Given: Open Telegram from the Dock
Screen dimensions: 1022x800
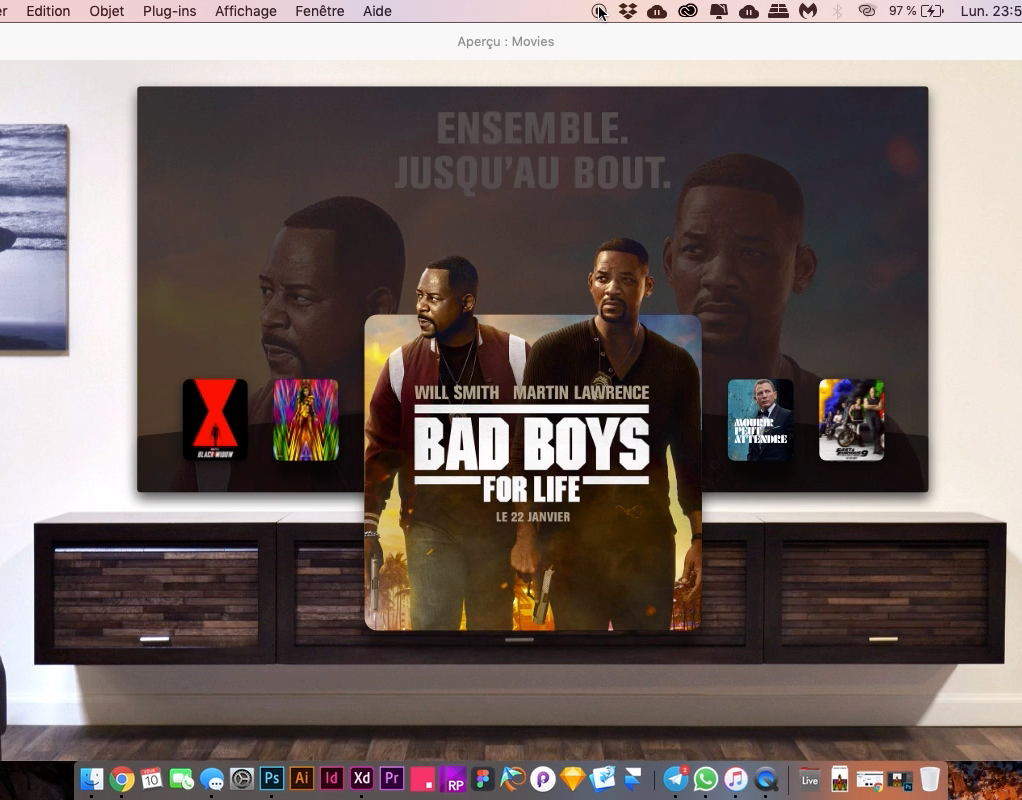Looking at the screenshot, I should click(x=676, y=778).
